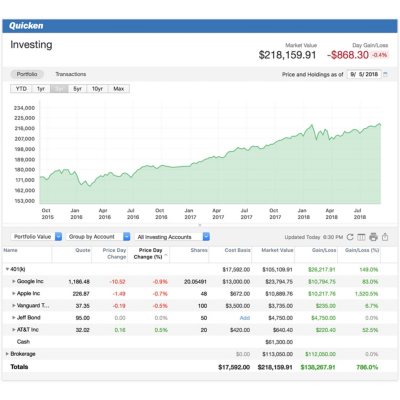Click the Add link in Cost Basis

coord(245,318)
